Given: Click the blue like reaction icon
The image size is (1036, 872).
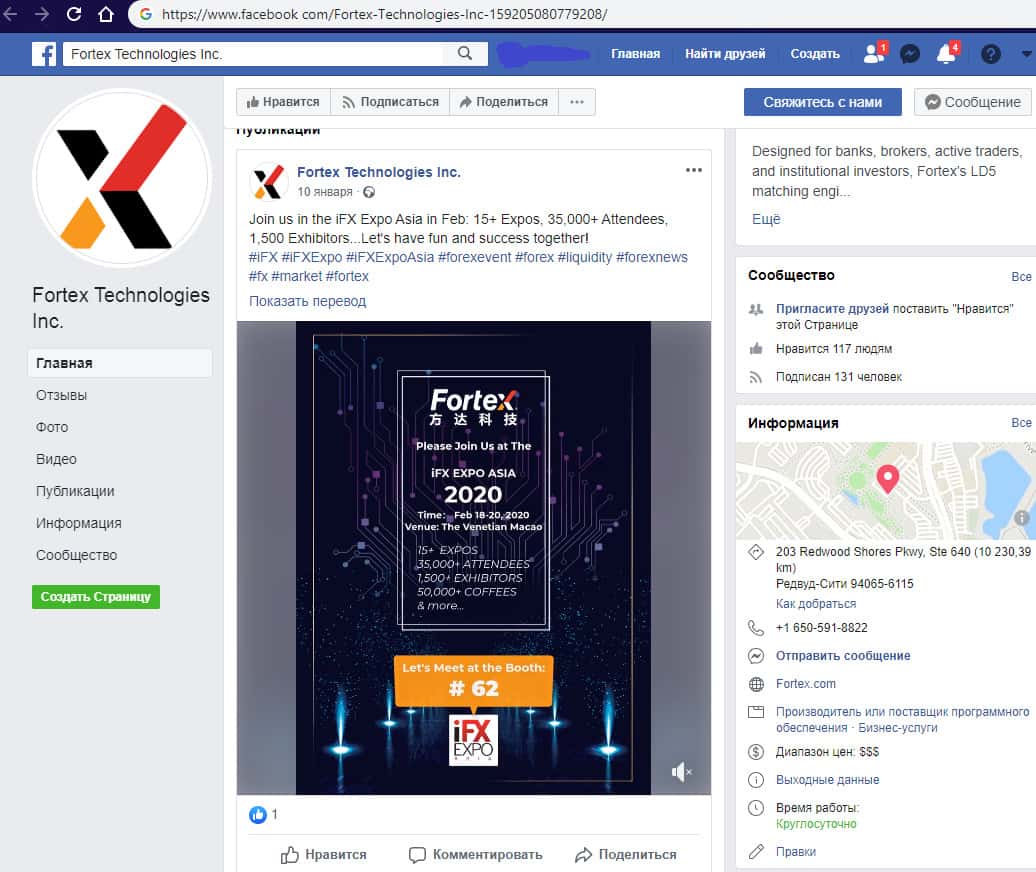Looking at the screenshot, I should pos(258,815).
